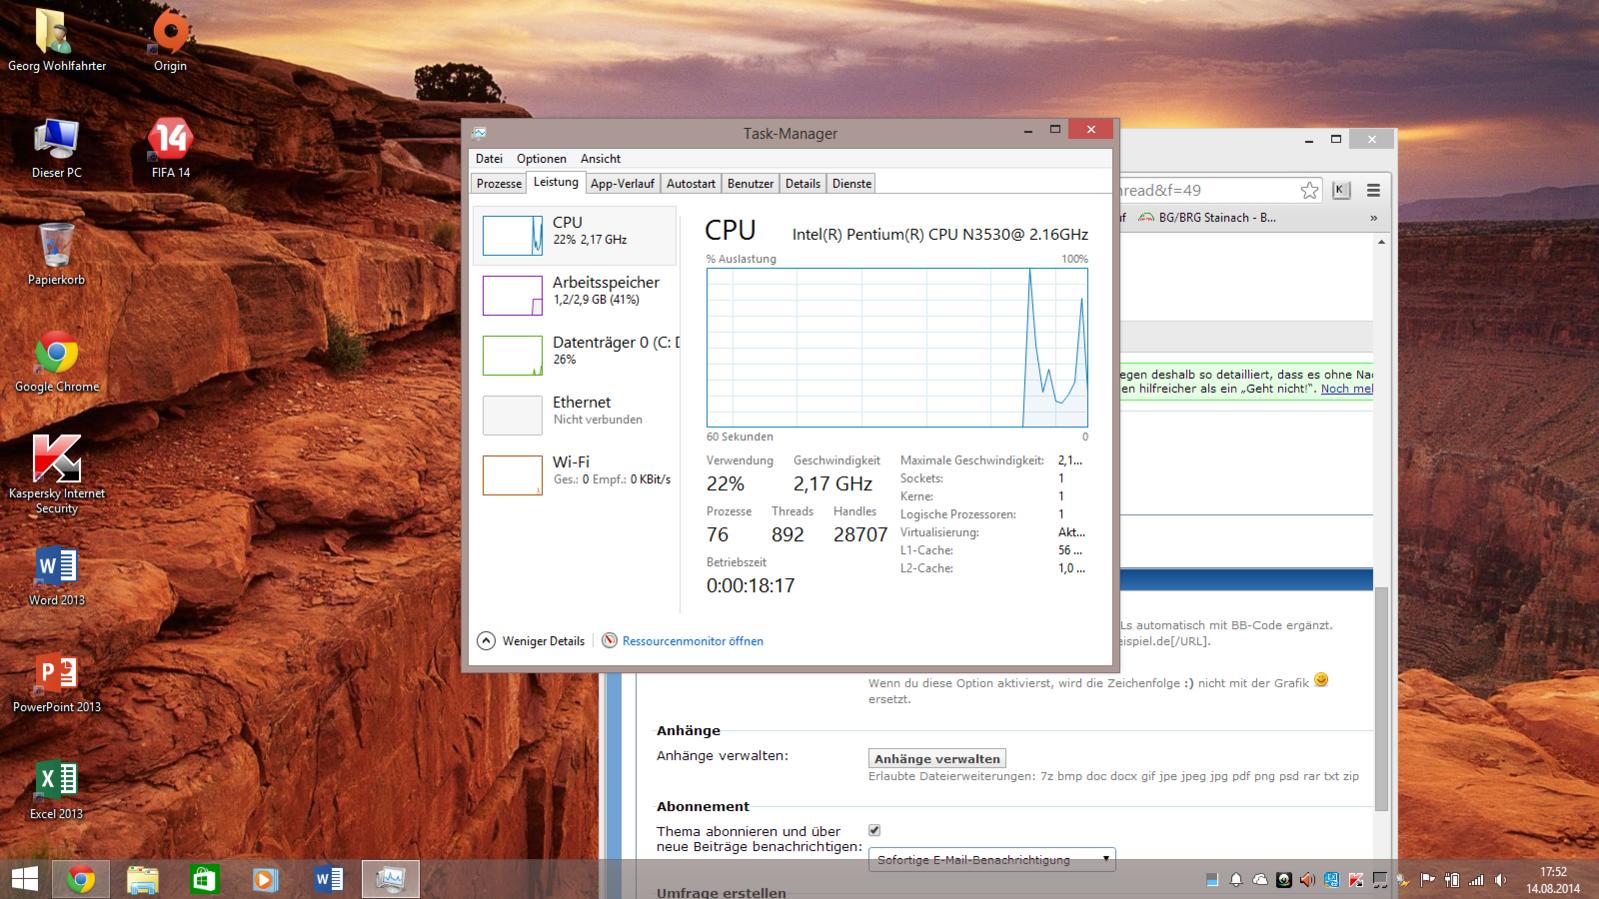Select the Arbeitsspeicher memory graph entry
Viewport: 1599px width, 899px height.
[576, 295]
